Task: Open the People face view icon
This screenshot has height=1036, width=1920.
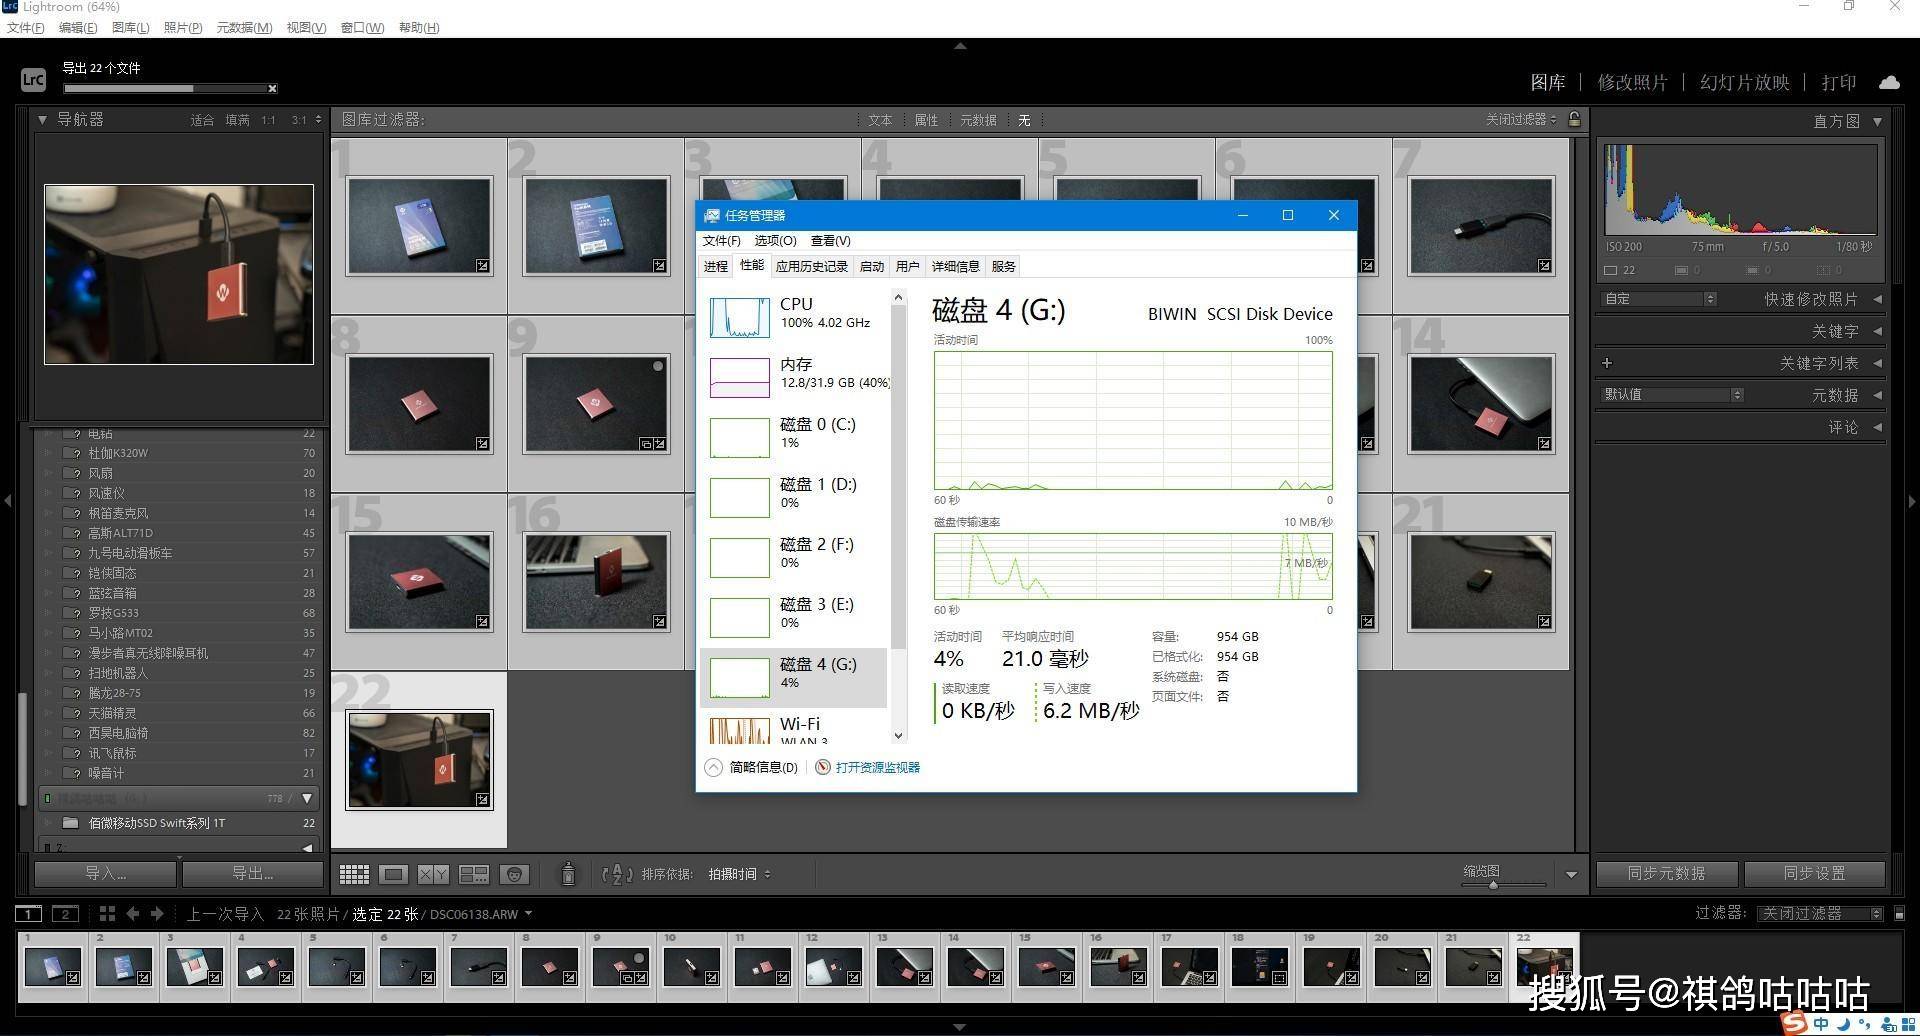Action: tap(514, 875)
